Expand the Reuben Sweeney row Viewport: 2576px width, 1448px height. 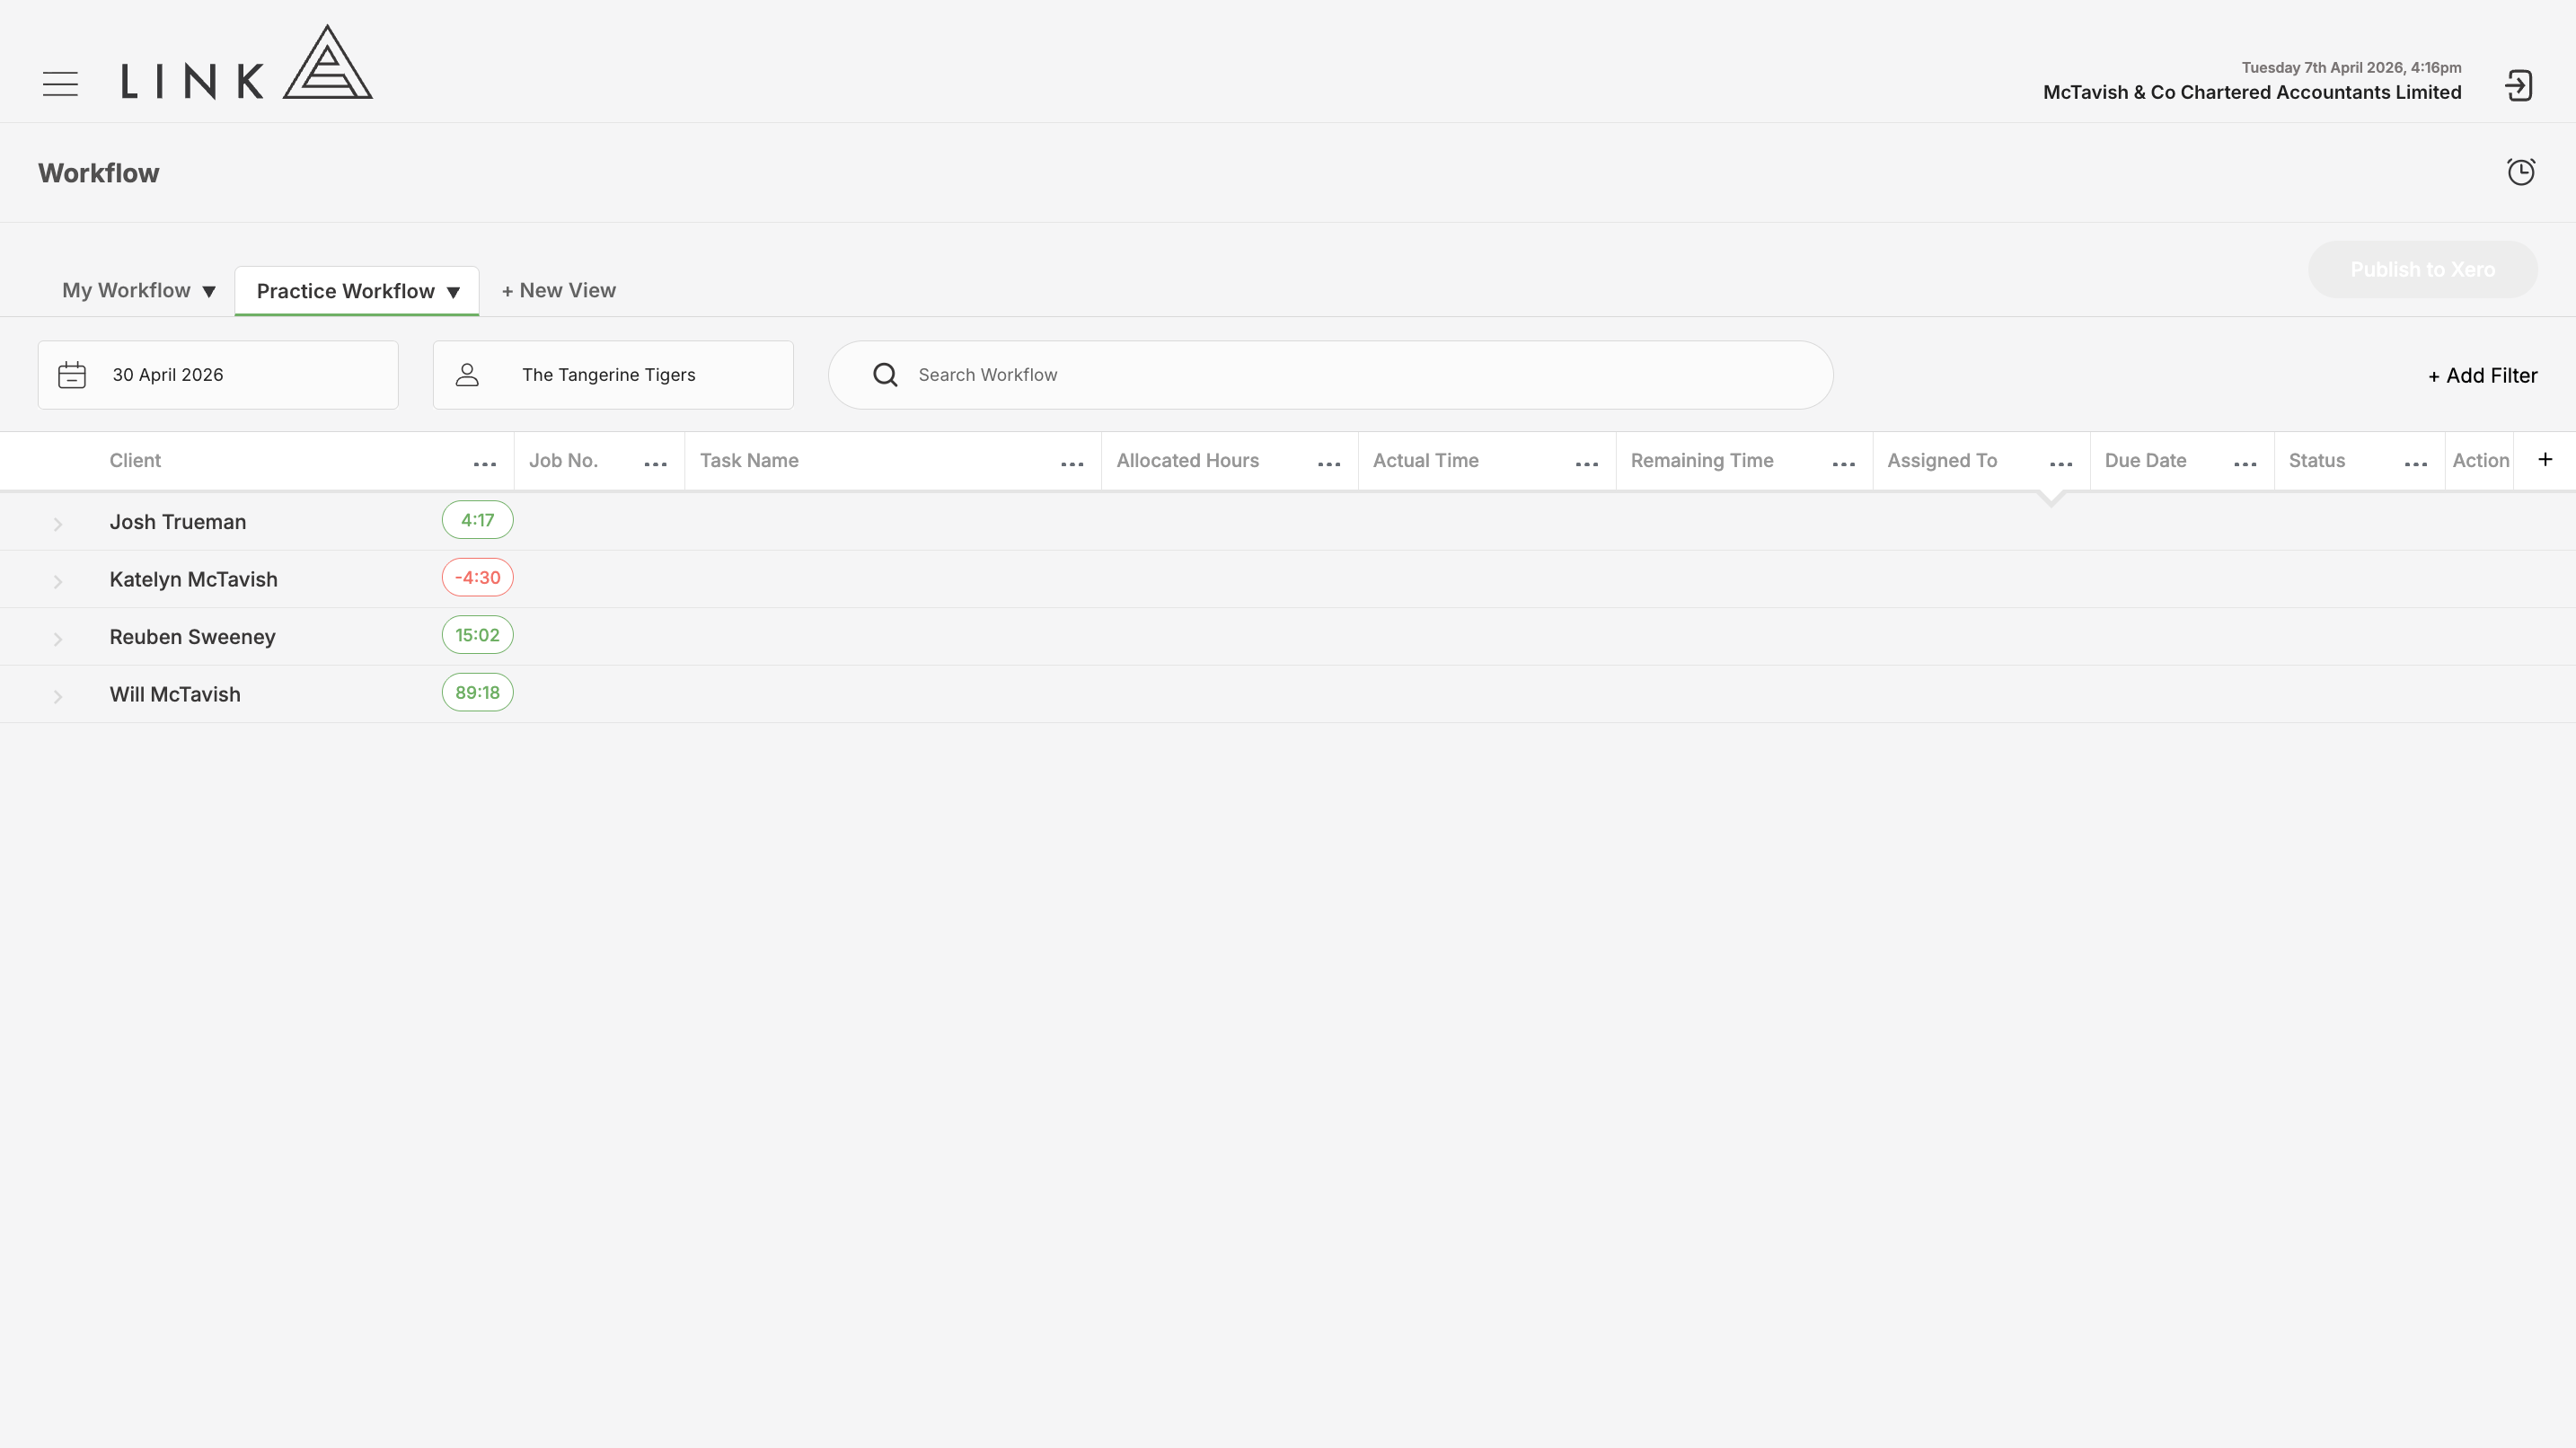[58, 639]
